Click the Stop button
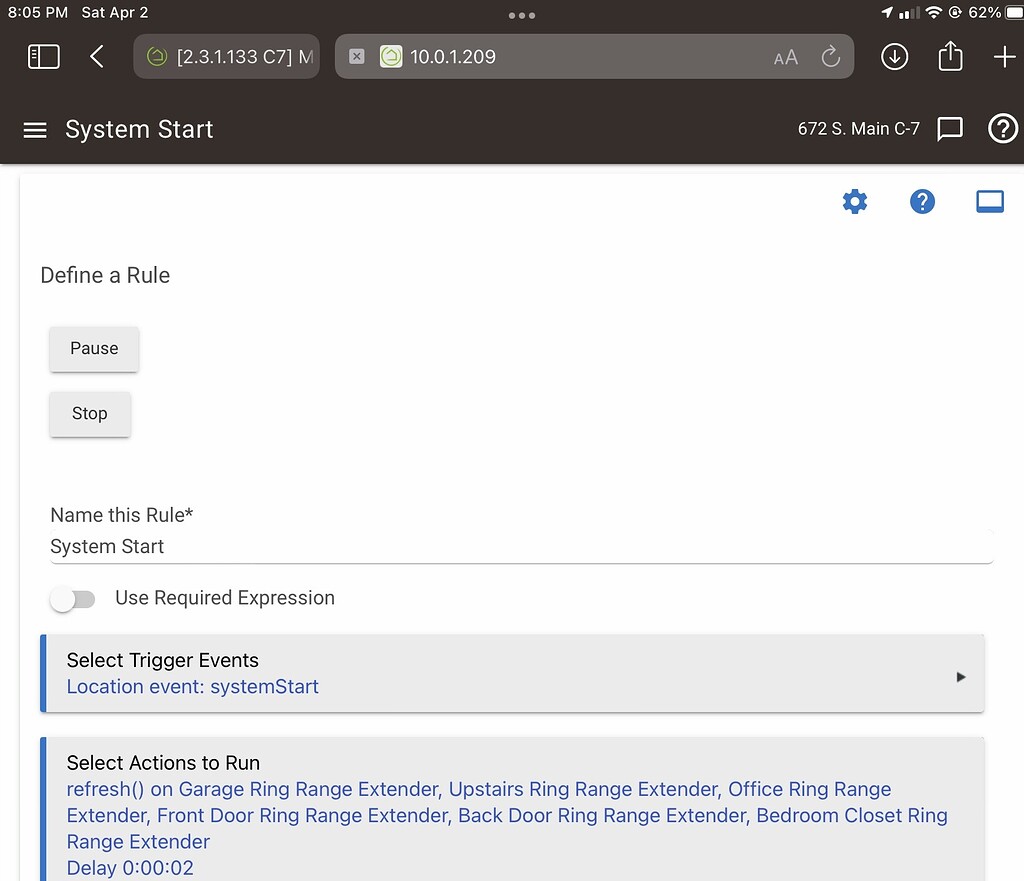 pyautogui.click(x=89, y=413)
